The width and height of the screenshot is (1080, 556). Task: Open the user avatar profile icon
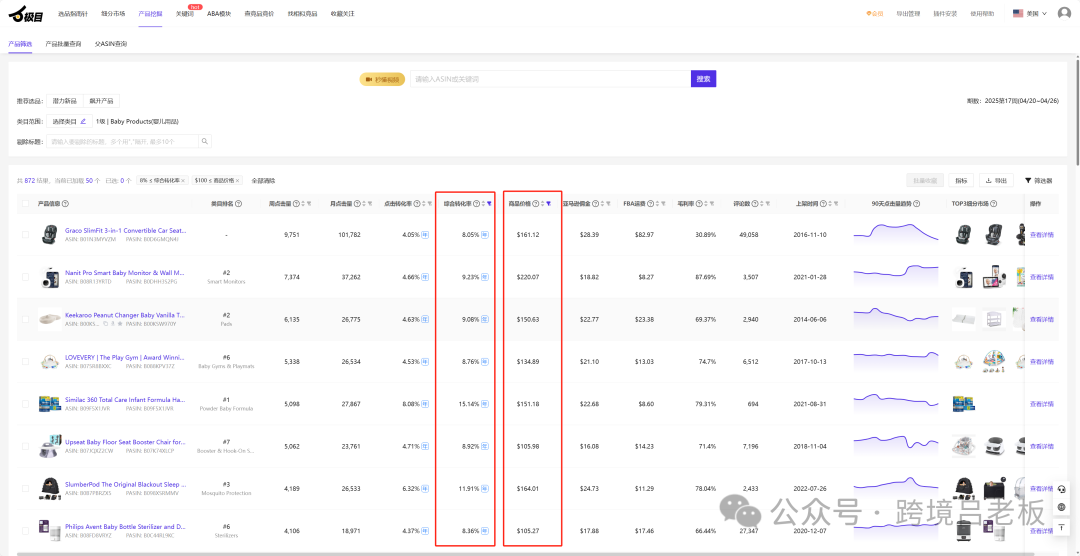(x=1064, y=14)
